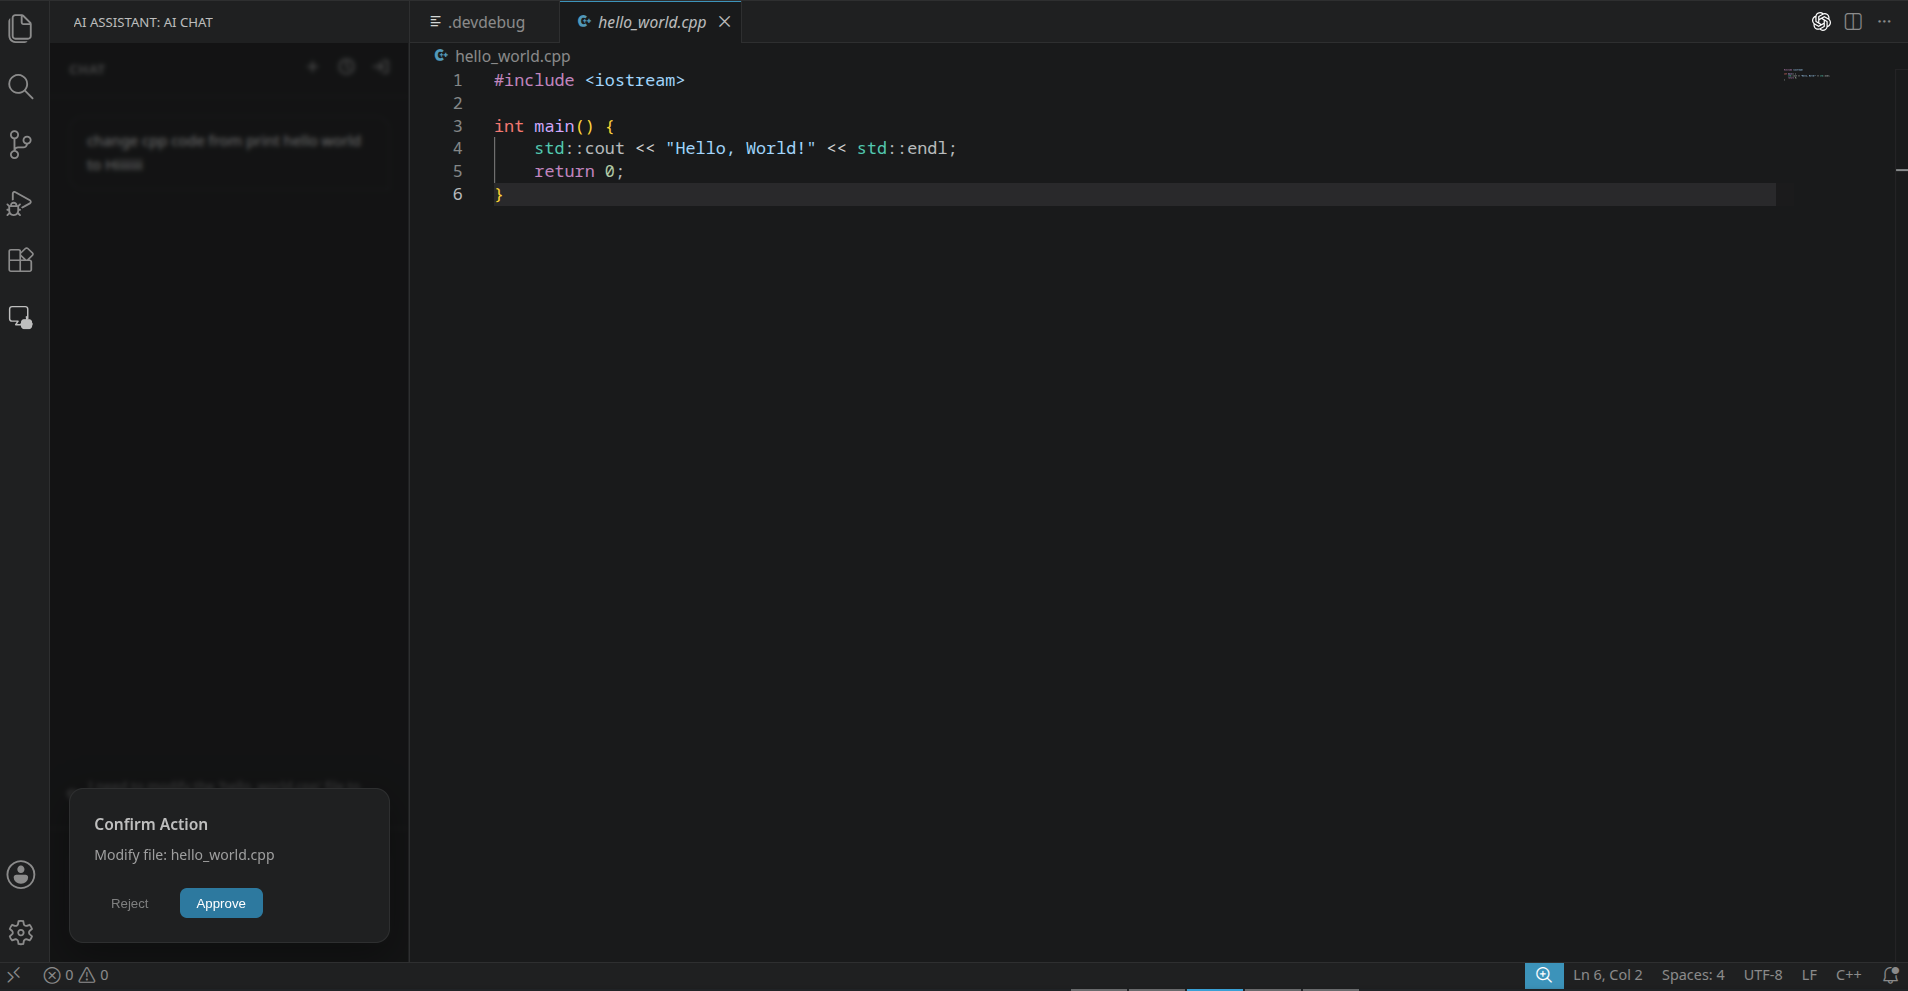Viewport: 1908px width, 991px height.
Task: Open the errors and warnings count in status bar
Action: 76,975
